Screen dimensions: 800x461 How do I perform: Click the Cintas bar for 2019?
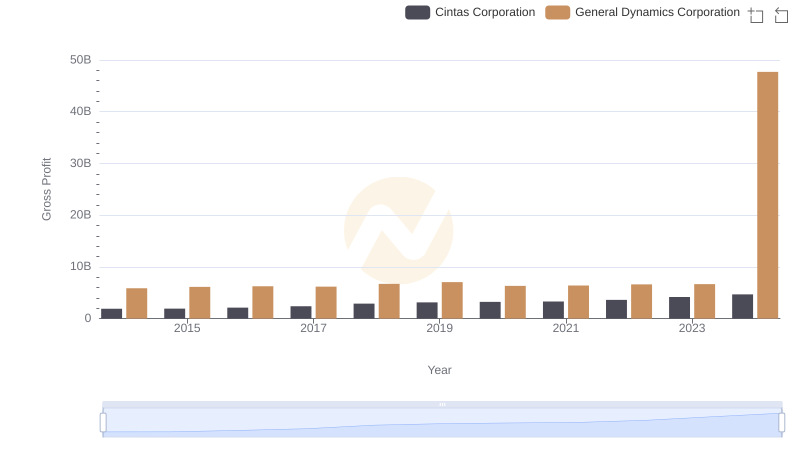[x=427, y=311]
